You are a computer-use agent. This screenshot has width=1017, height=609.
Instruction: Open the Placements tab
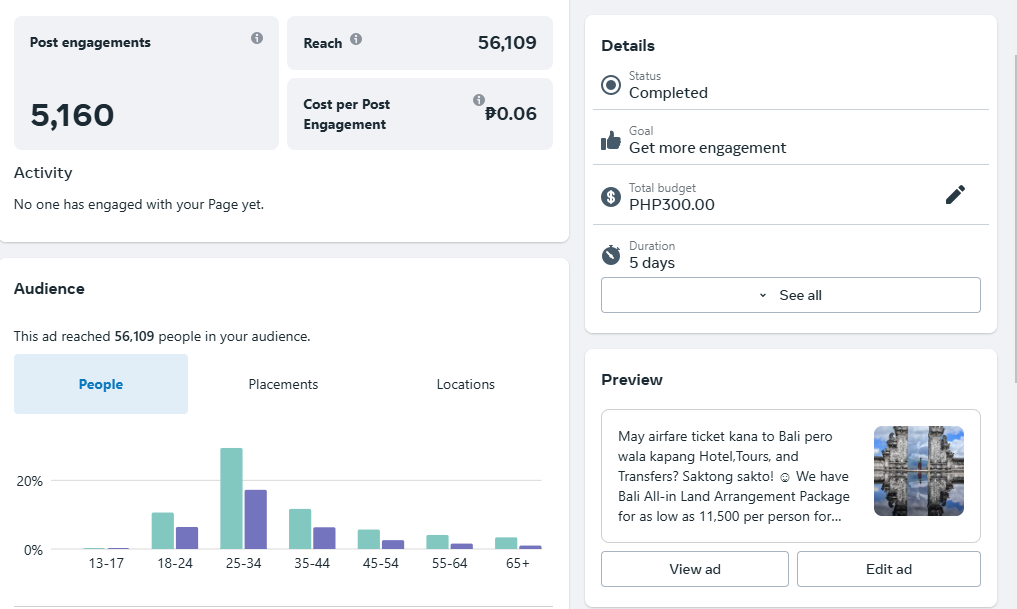pyautogui.click(x=283, y=384)
